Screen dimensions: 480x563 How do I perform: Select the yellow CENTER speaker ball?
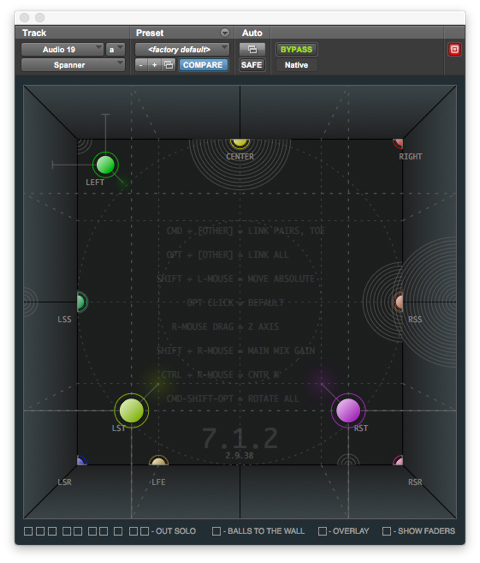click(x=240, y=143)
